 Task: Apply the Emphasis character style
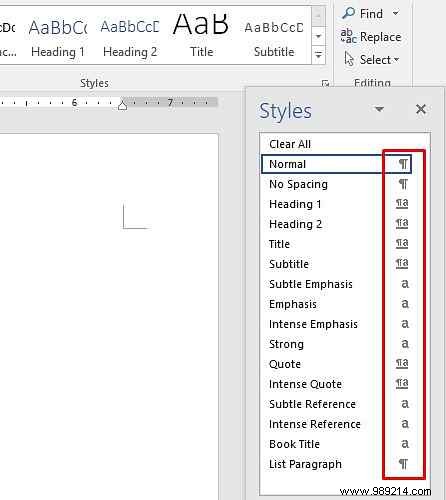coord(336,304)
